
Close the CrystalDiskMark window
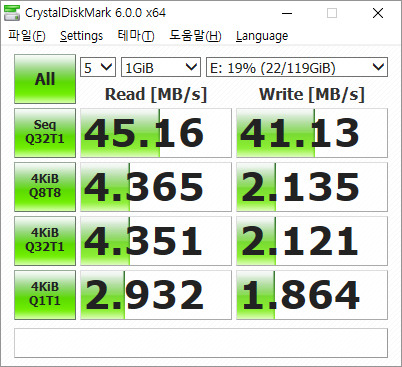378,13
